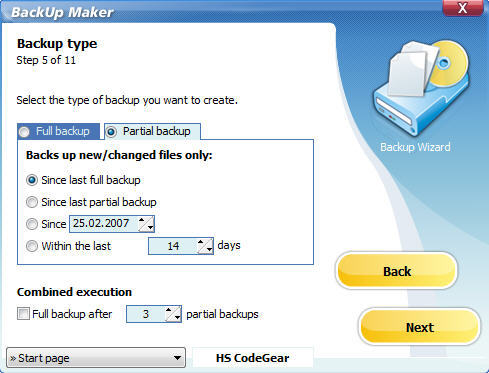Click the Backup type heading
This screenshot has height=373, width=489.
coord(57,44)
